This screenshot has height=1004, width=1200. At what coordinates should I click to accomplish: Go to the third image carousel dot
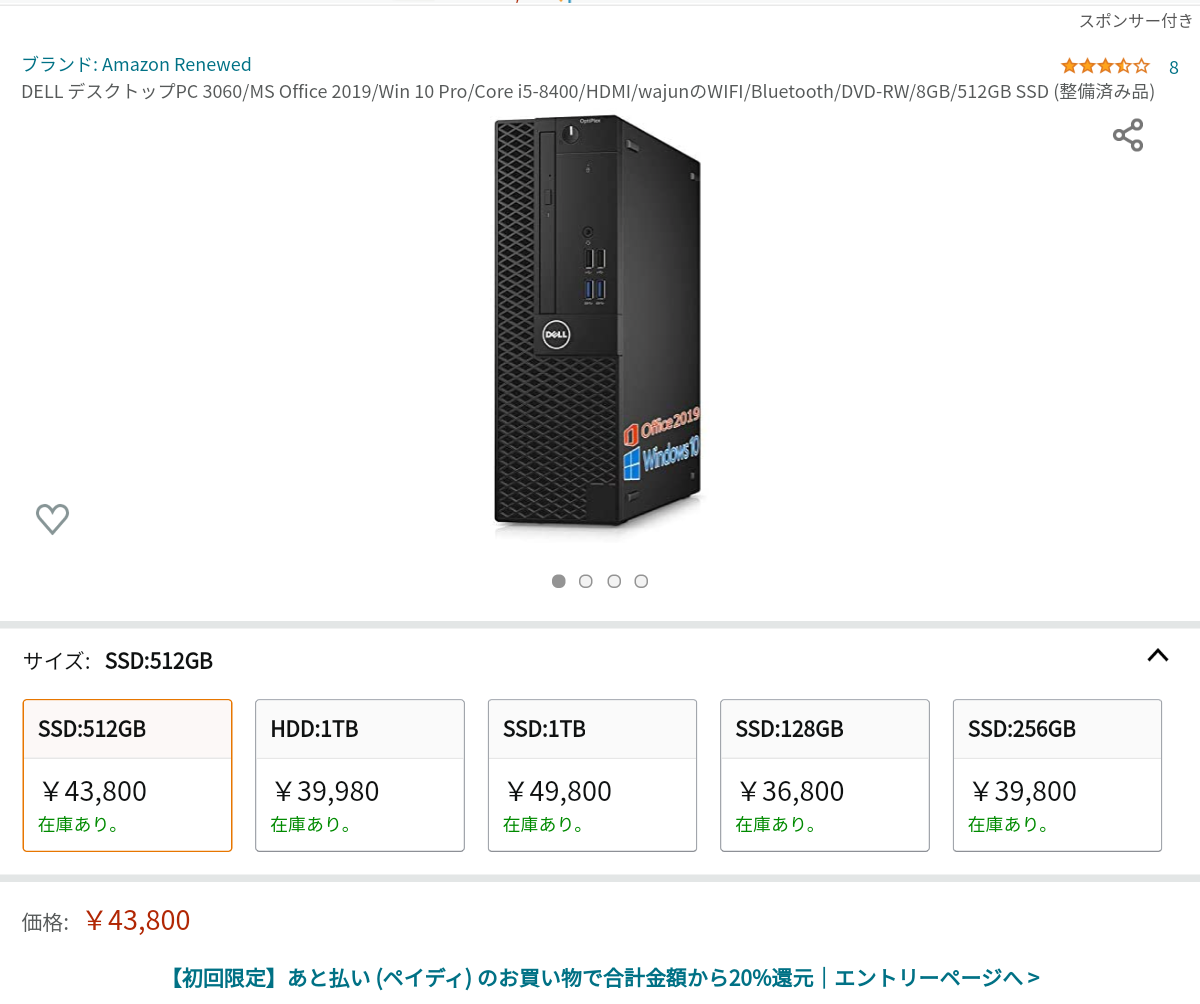click(x=614, y=581)
